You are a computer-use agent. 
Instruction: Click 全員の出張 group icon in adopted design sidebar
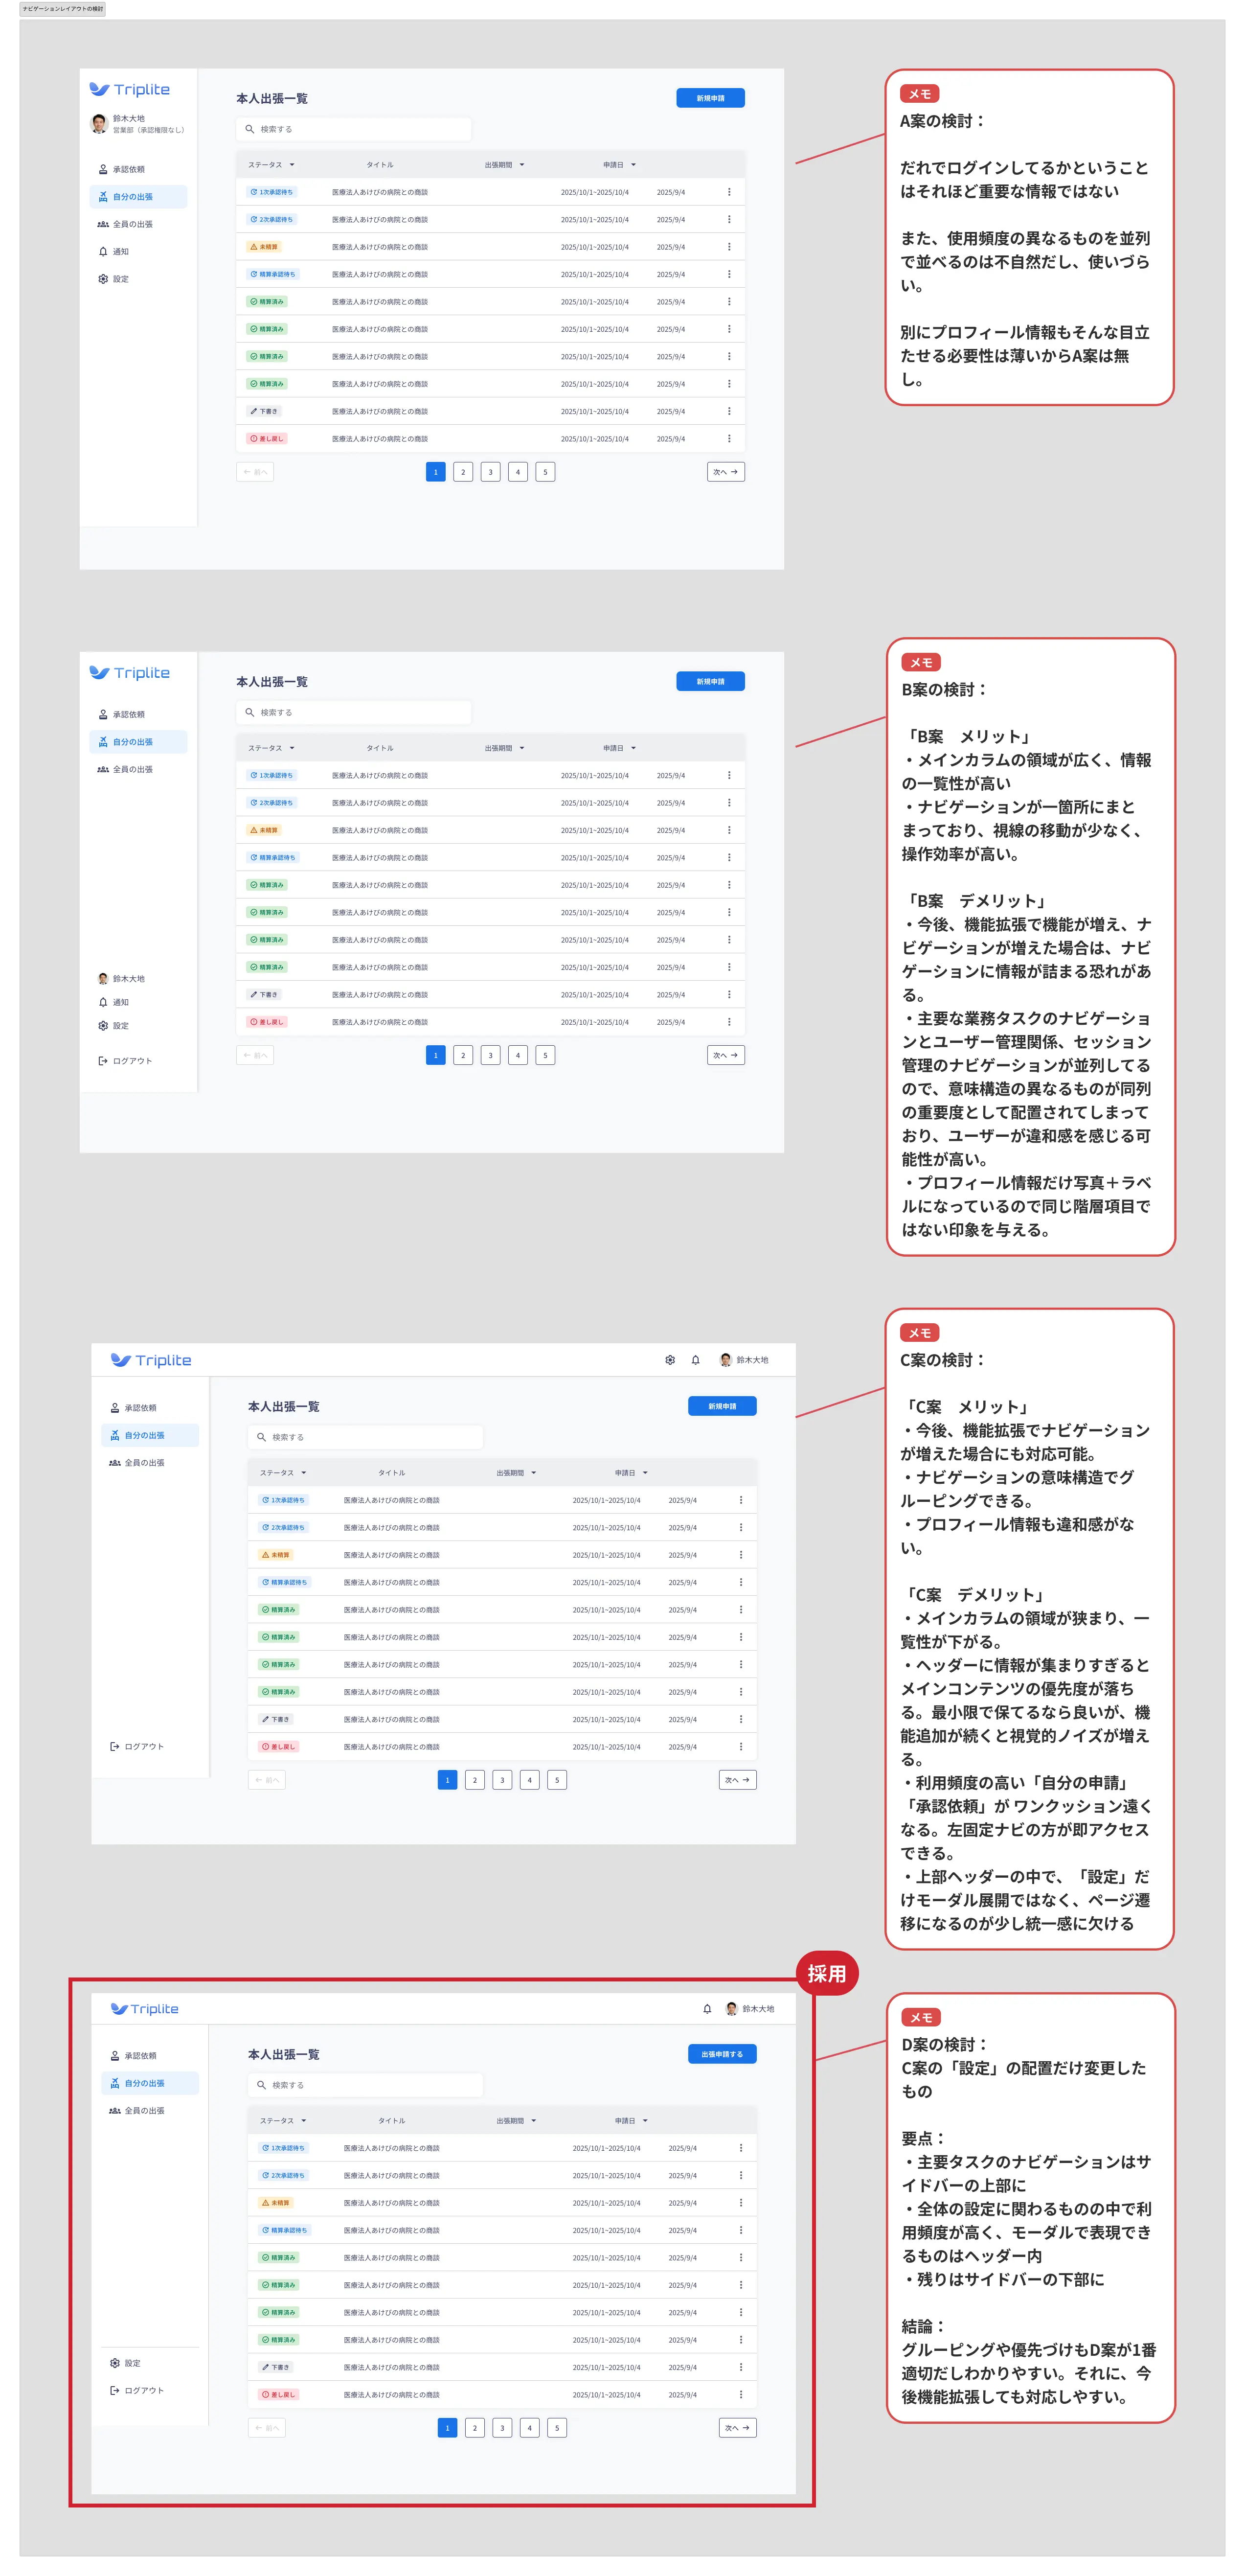tap(114, 2110)
